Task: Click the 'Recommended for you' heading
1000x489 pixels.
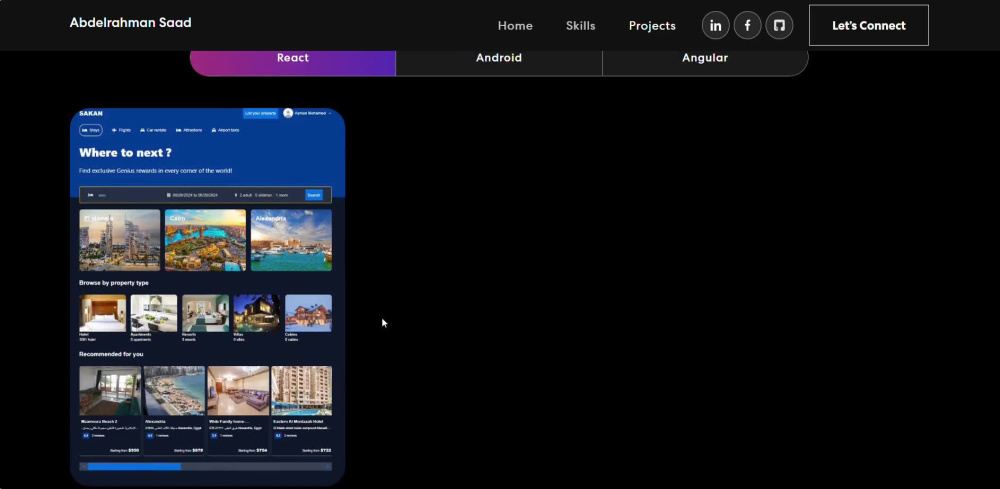Action: 111,354
